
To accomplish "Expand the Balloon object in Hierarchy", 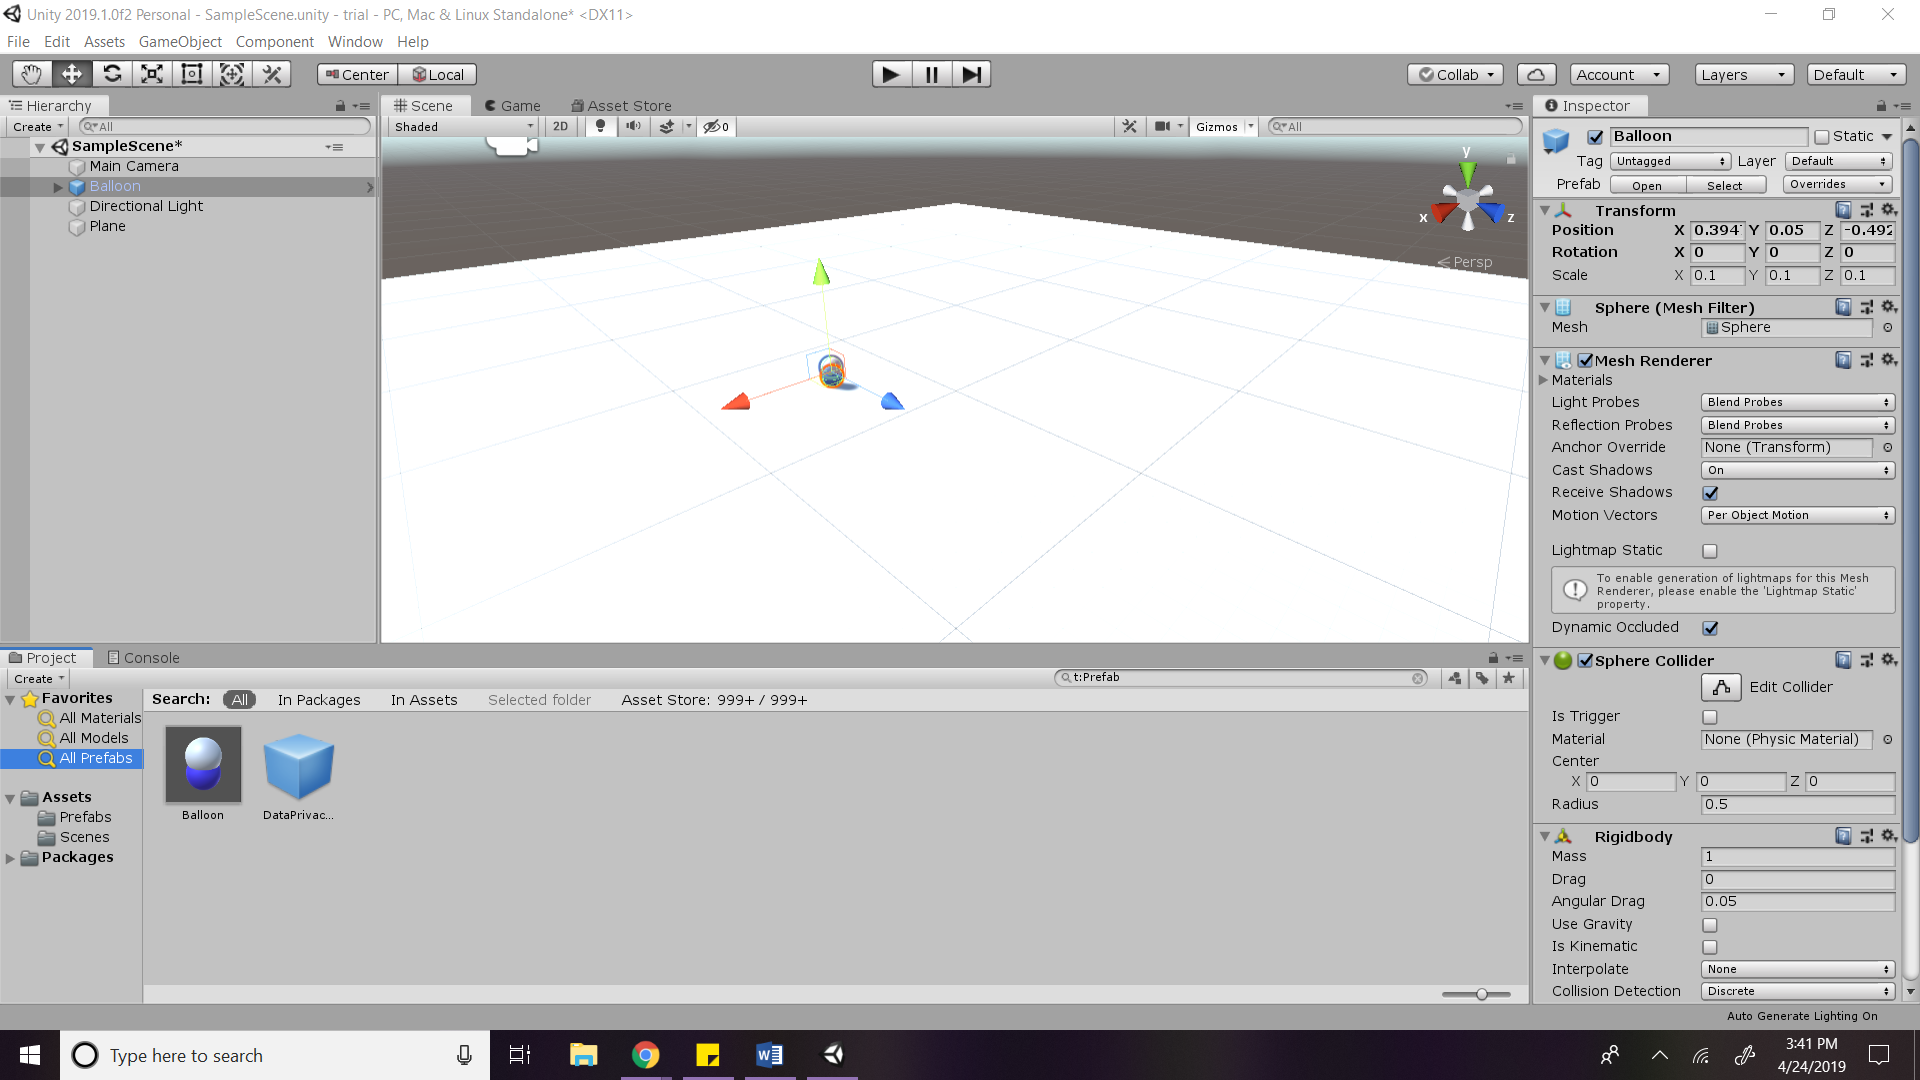I will click(x=58, y=187).
